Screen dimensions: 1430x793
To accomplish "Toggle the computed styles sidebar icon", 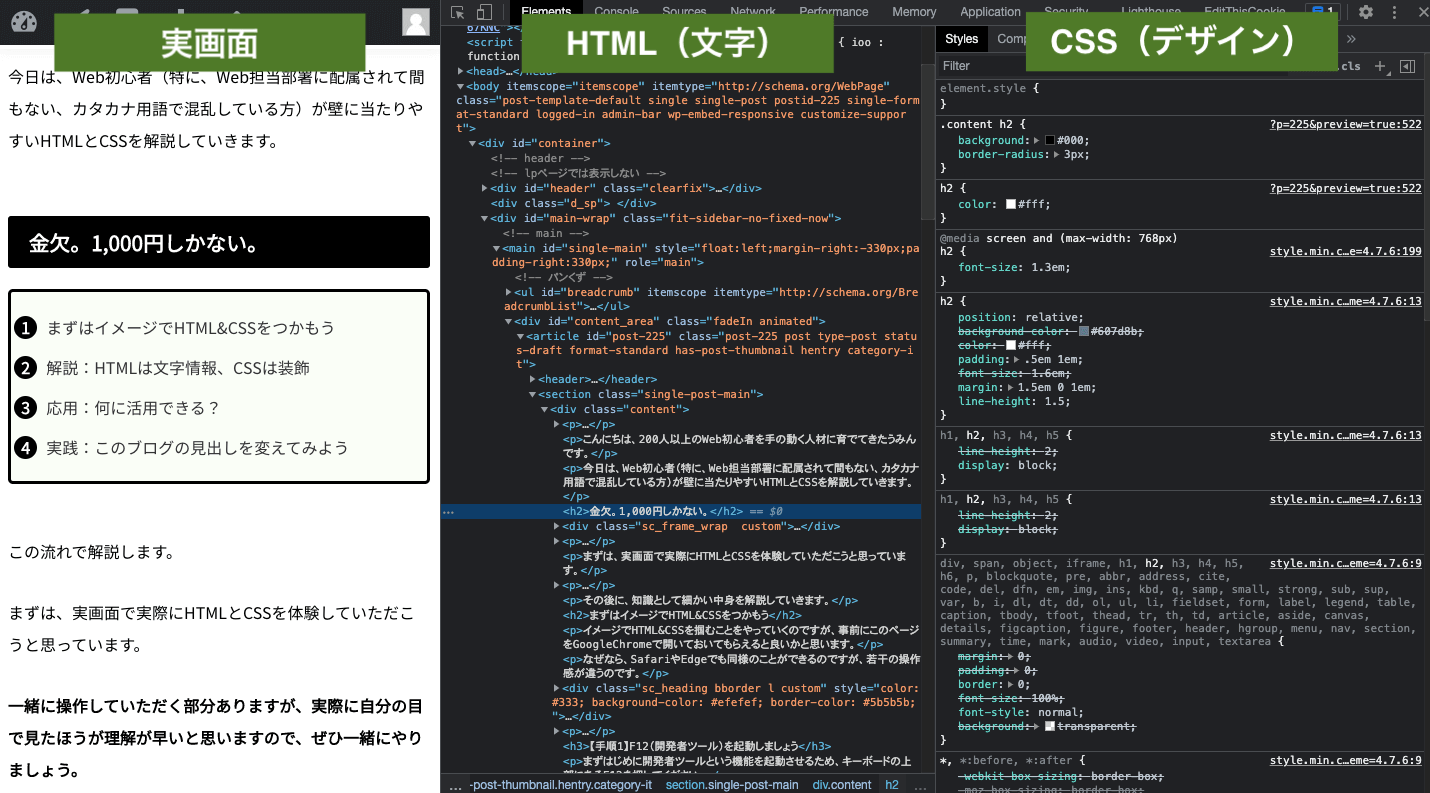I will click(1407, 66).
